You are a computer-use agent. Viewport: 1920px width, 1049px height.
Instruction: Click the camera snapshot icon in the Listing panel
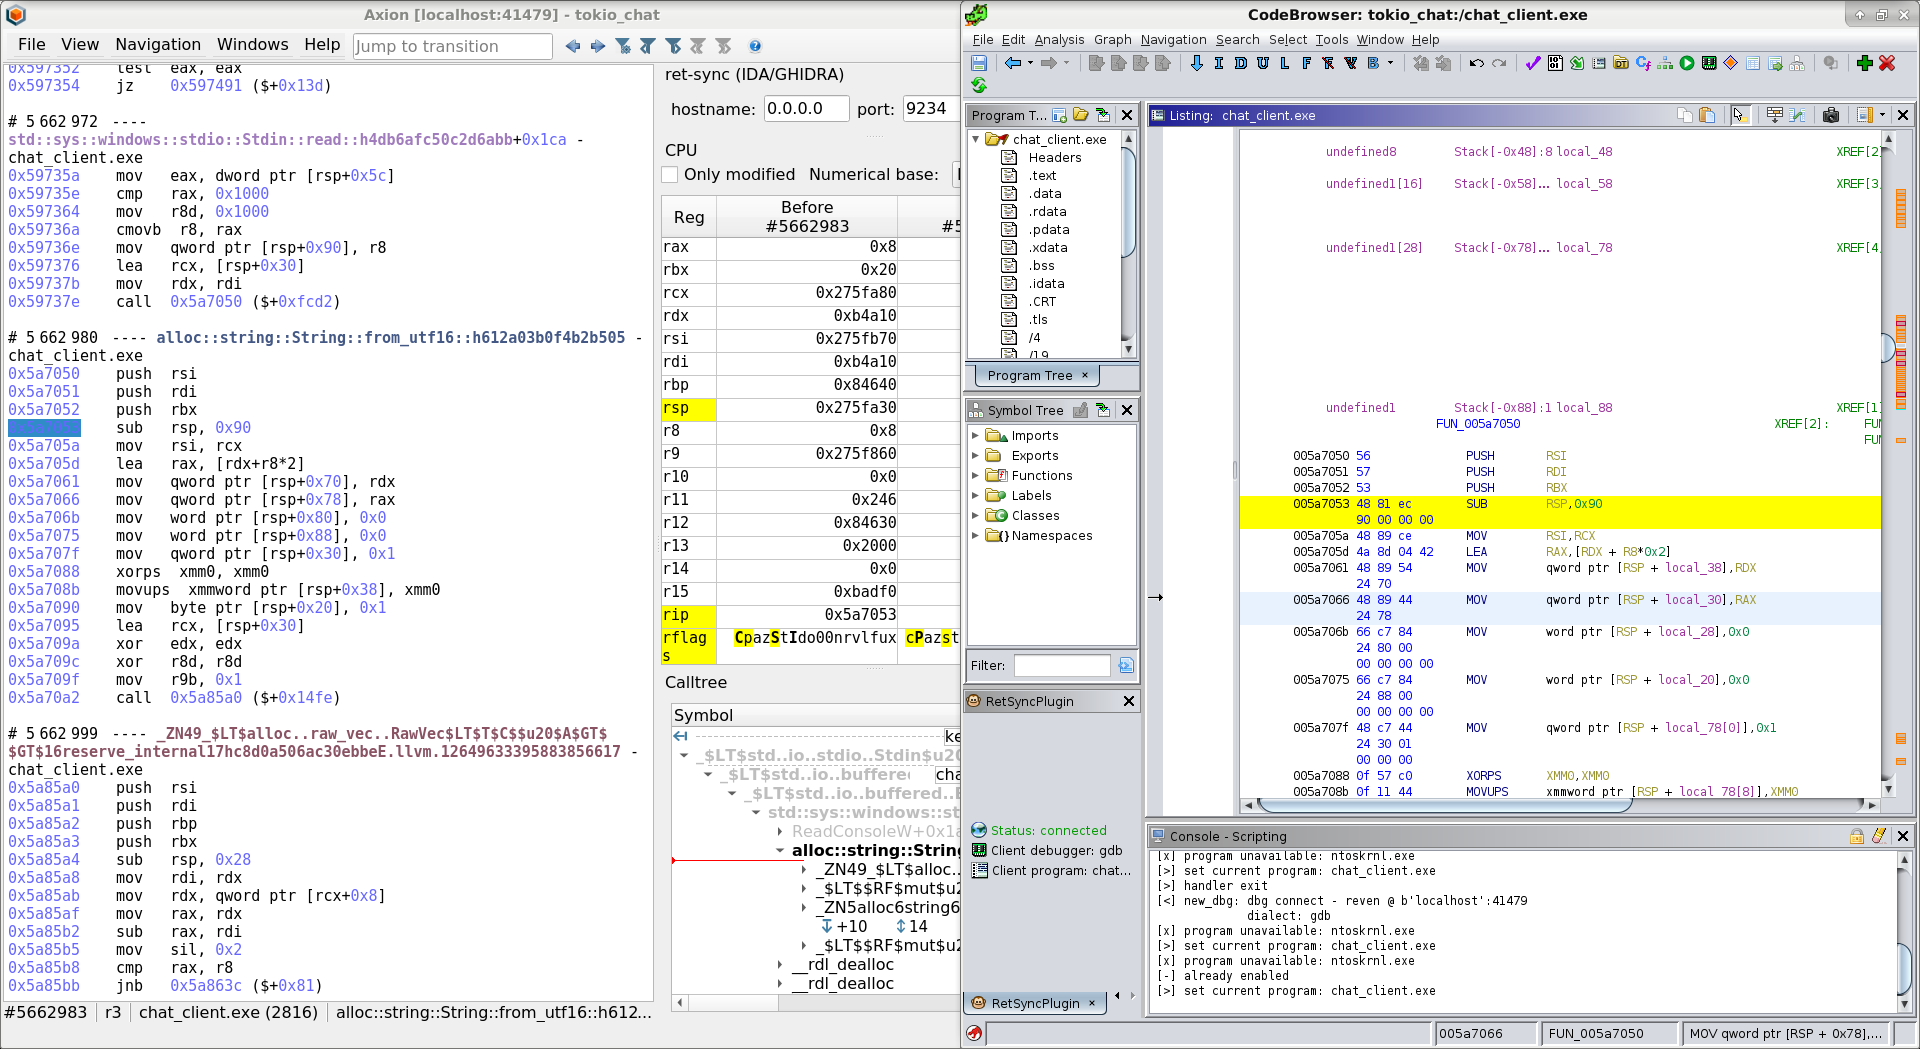pos(1831,115)
